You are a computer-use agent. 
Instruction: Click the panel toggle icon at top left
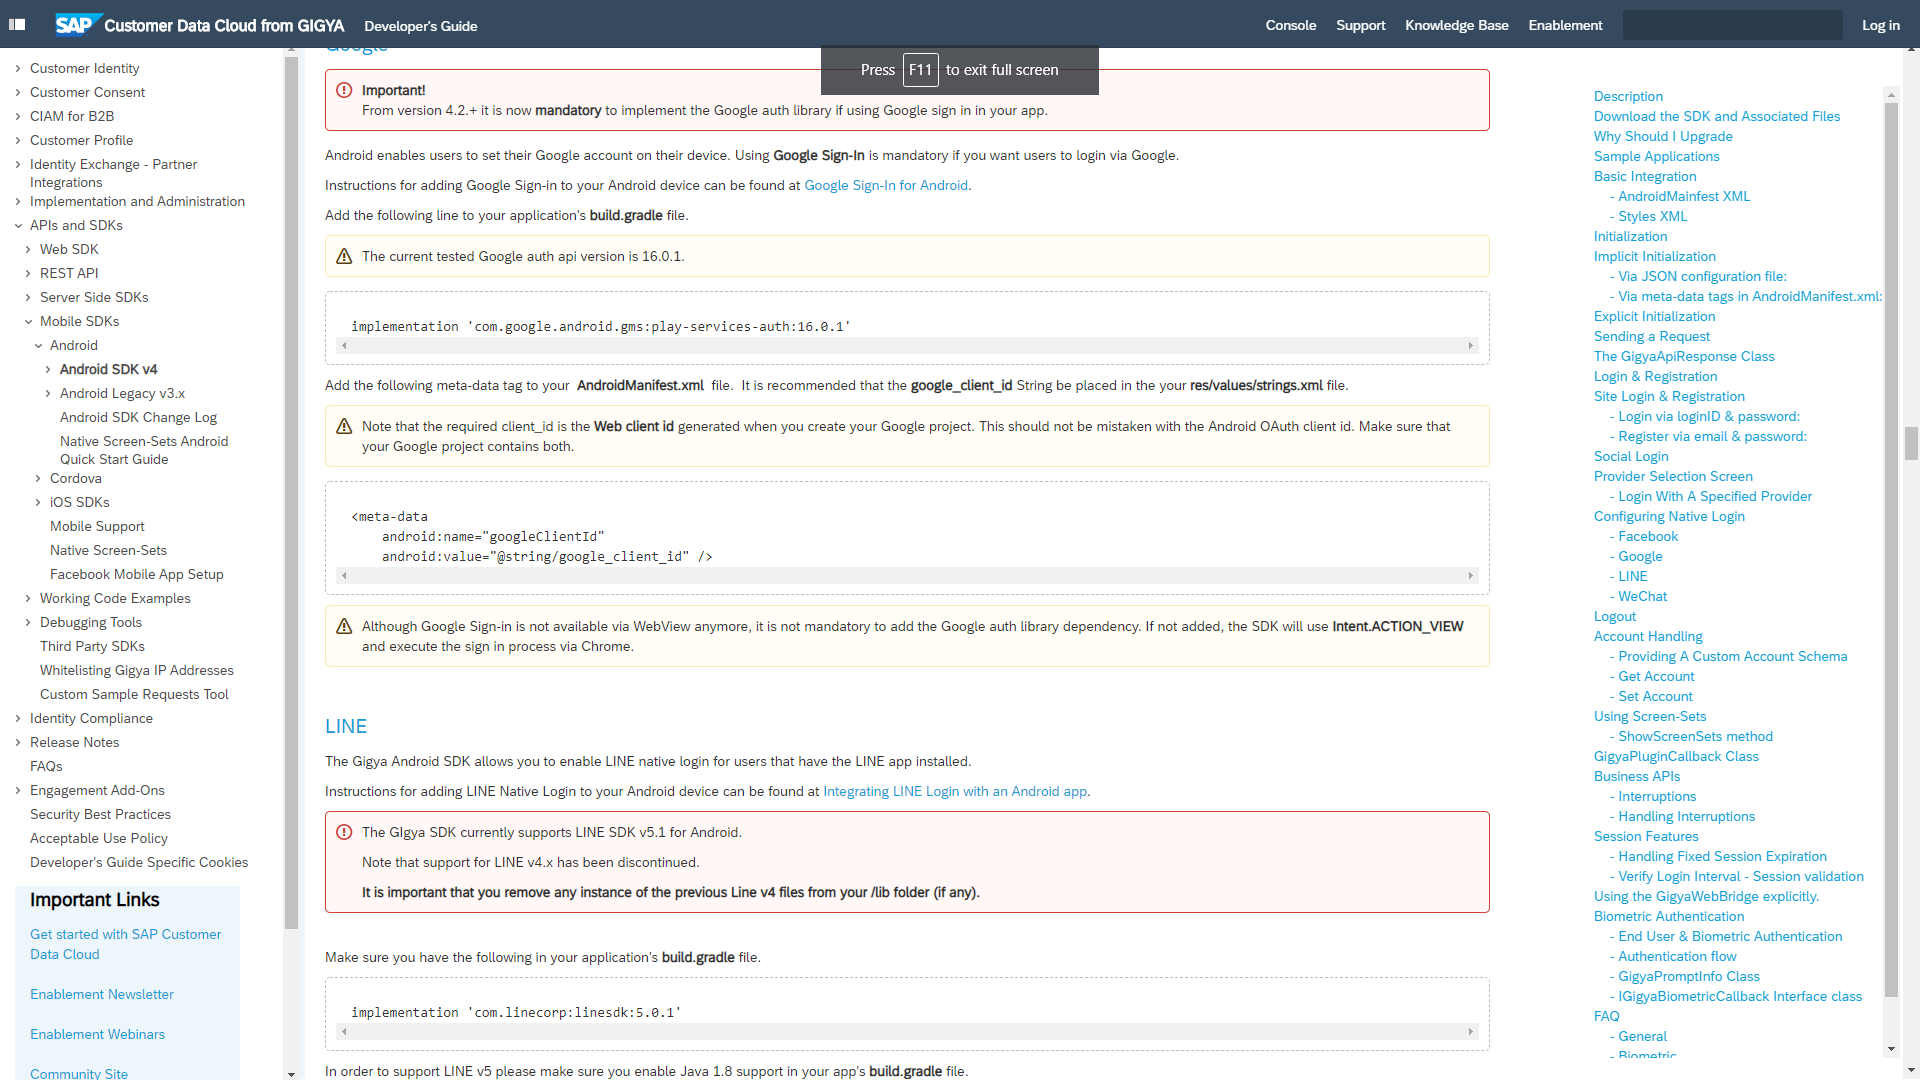tap(17, 24)
